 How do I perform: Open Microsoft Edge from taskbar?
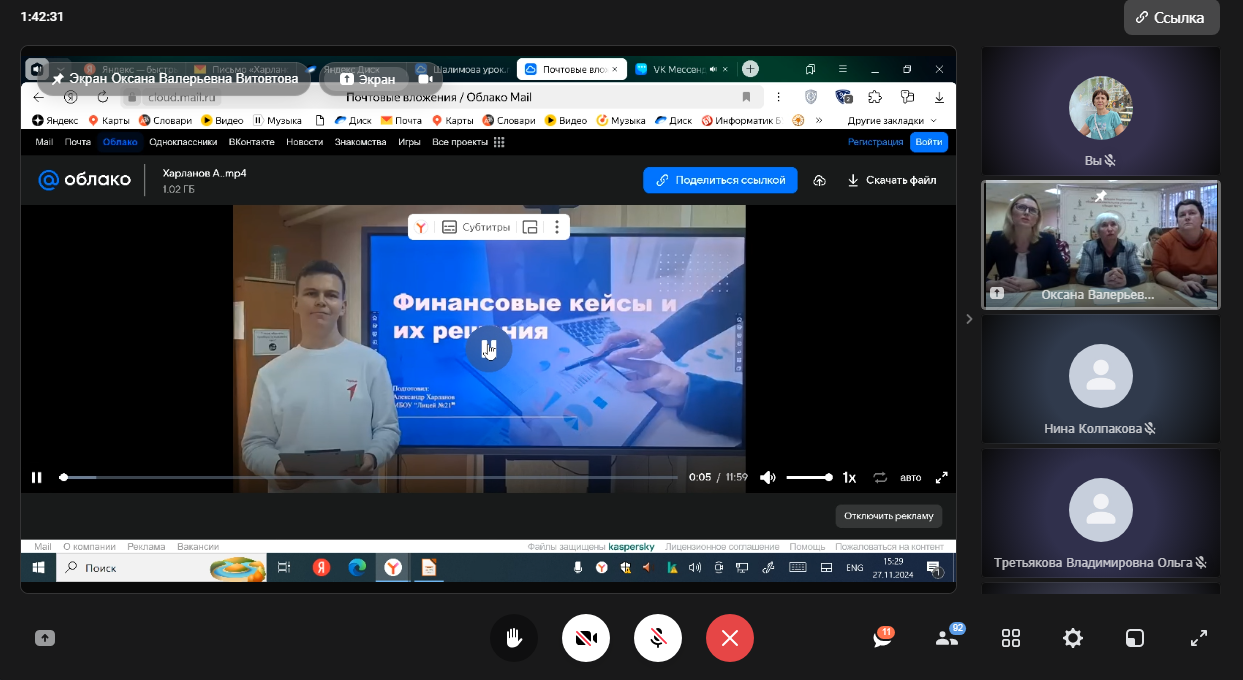pos(357,567)
